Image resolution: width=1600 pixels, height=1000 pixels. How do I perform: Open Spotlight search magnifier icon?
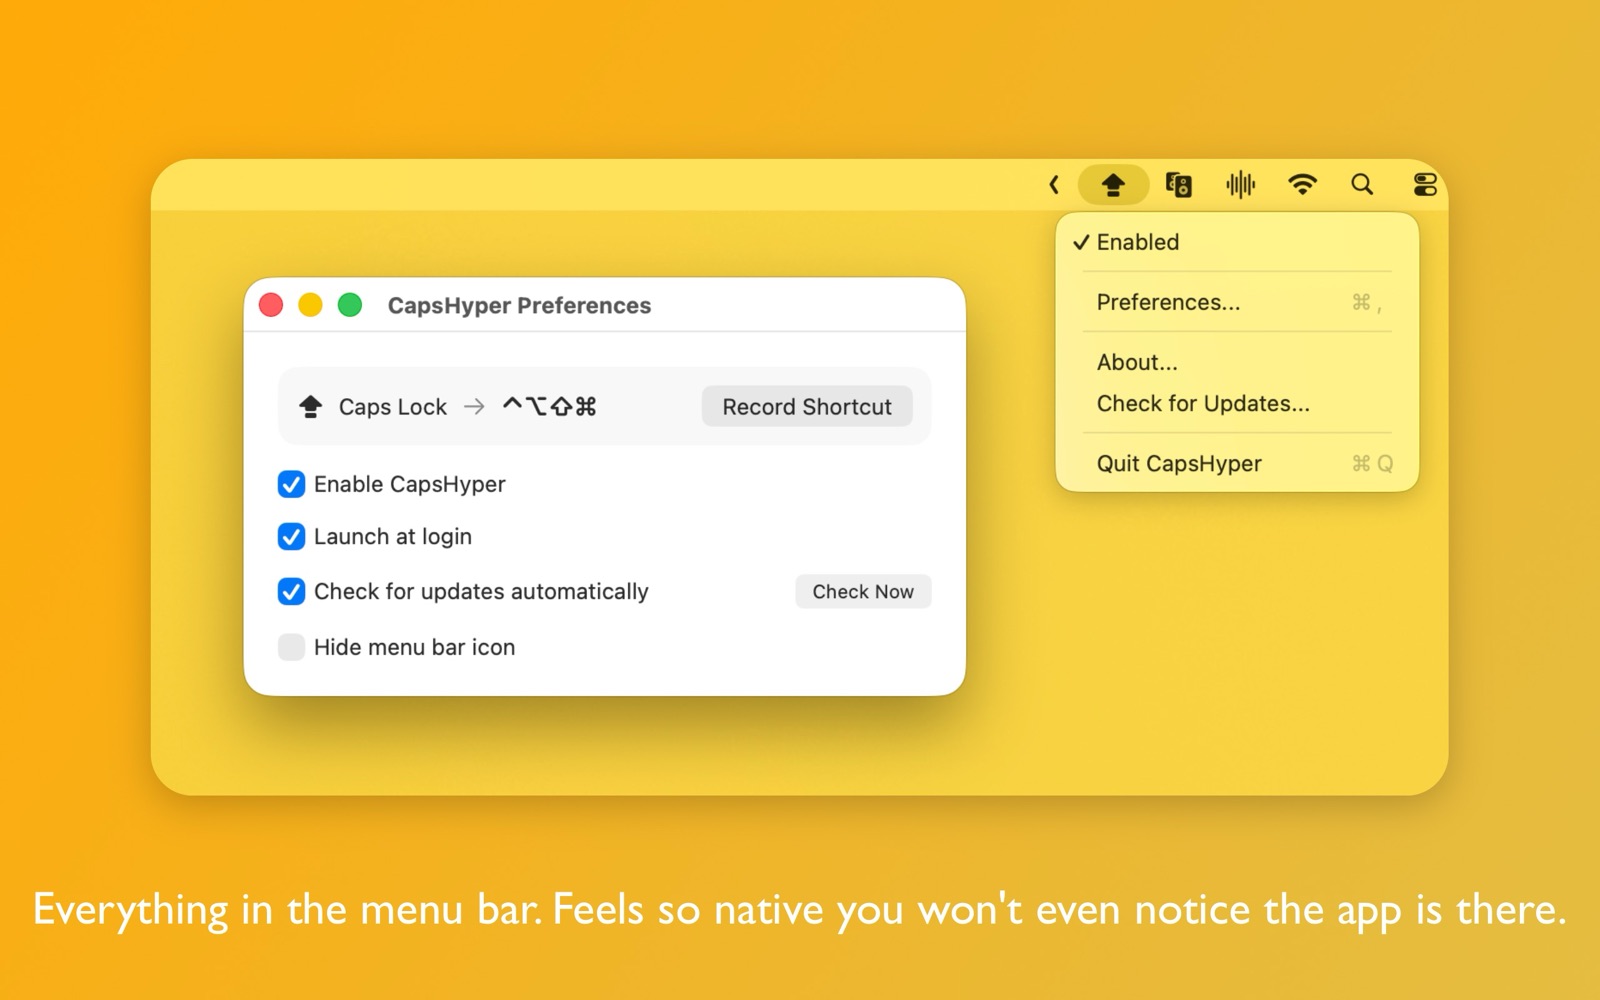[x=1362, y=184]
